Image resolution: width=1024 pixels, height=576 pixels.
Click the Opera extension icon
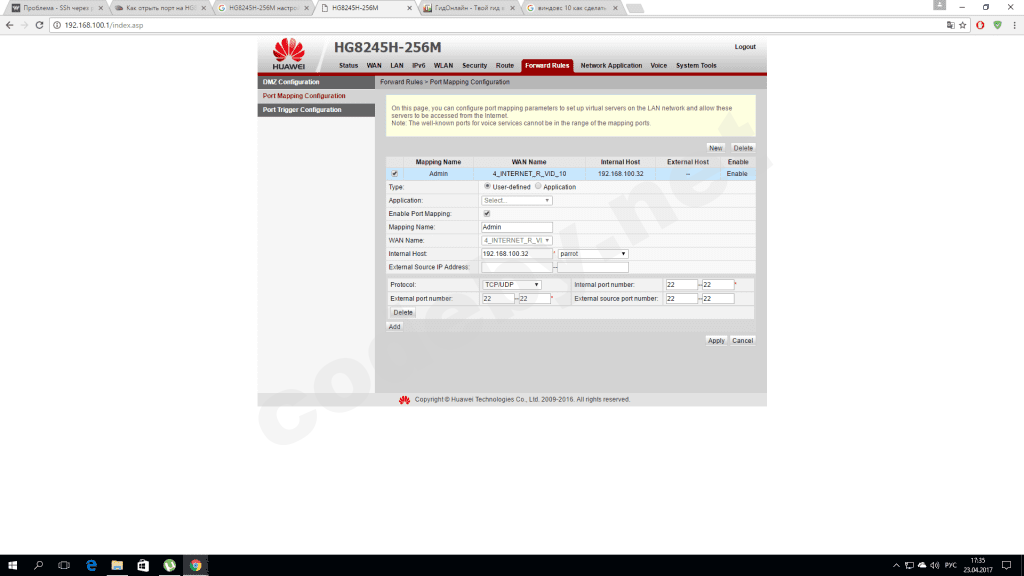pos(980,25)
